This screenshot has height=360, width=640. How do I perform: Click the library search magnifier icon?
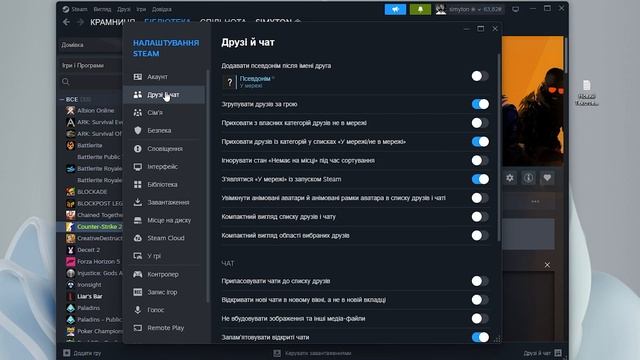(66, 82)
